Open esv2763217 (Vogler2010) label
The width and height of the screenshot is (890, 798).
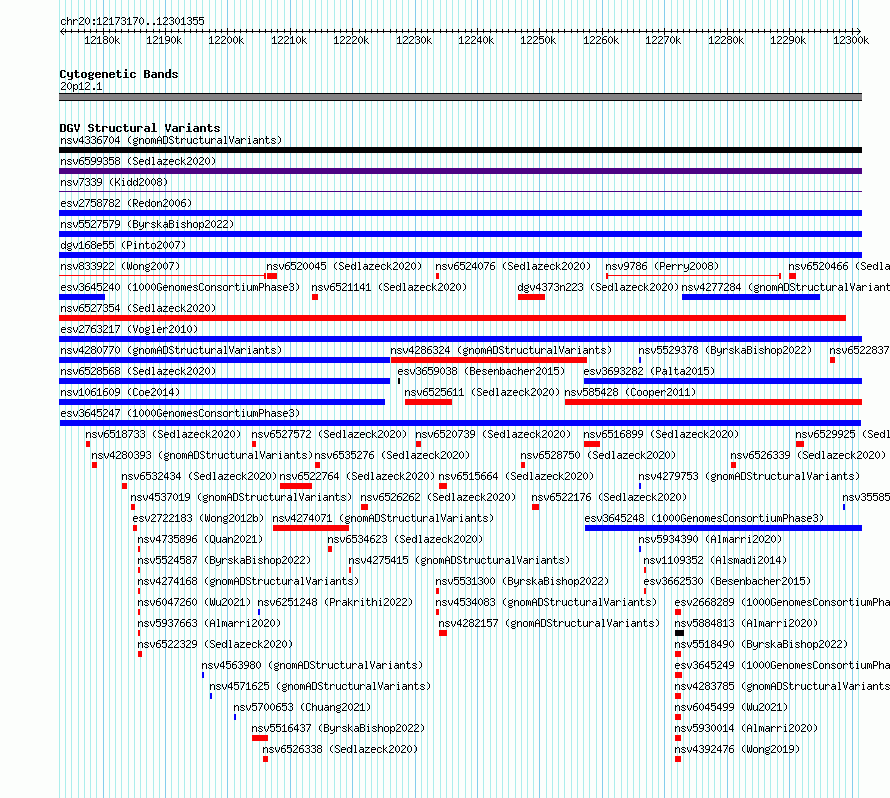[129, 329]
